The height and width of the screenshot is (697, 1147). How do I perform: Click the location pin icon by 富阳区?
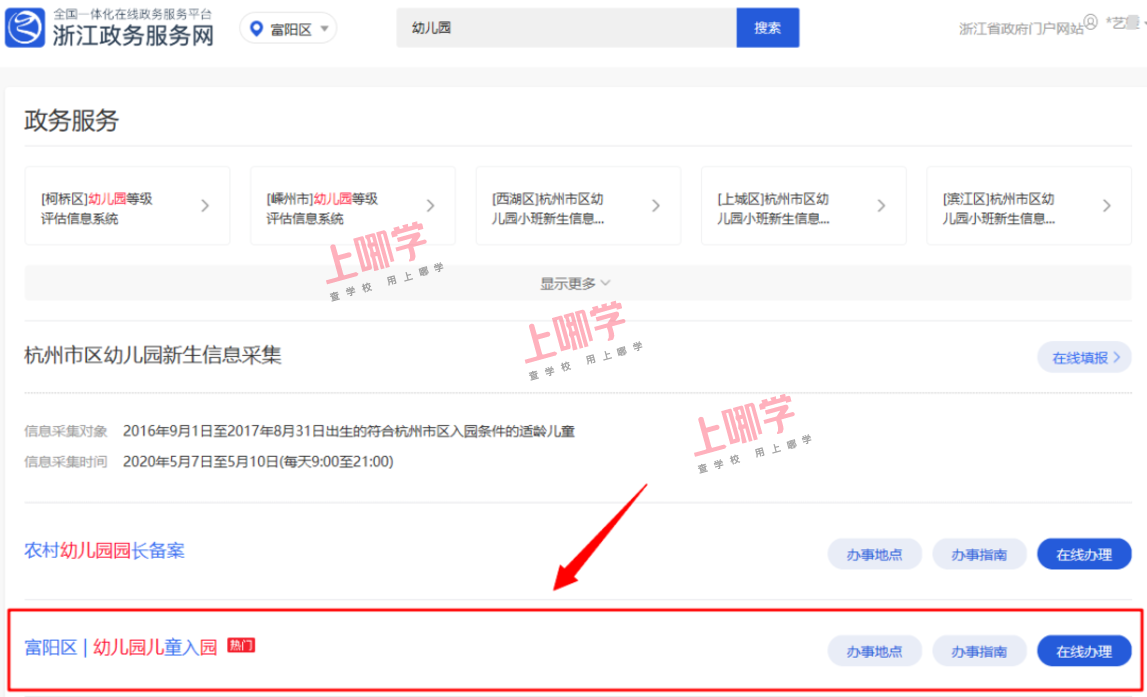(257, 29)
